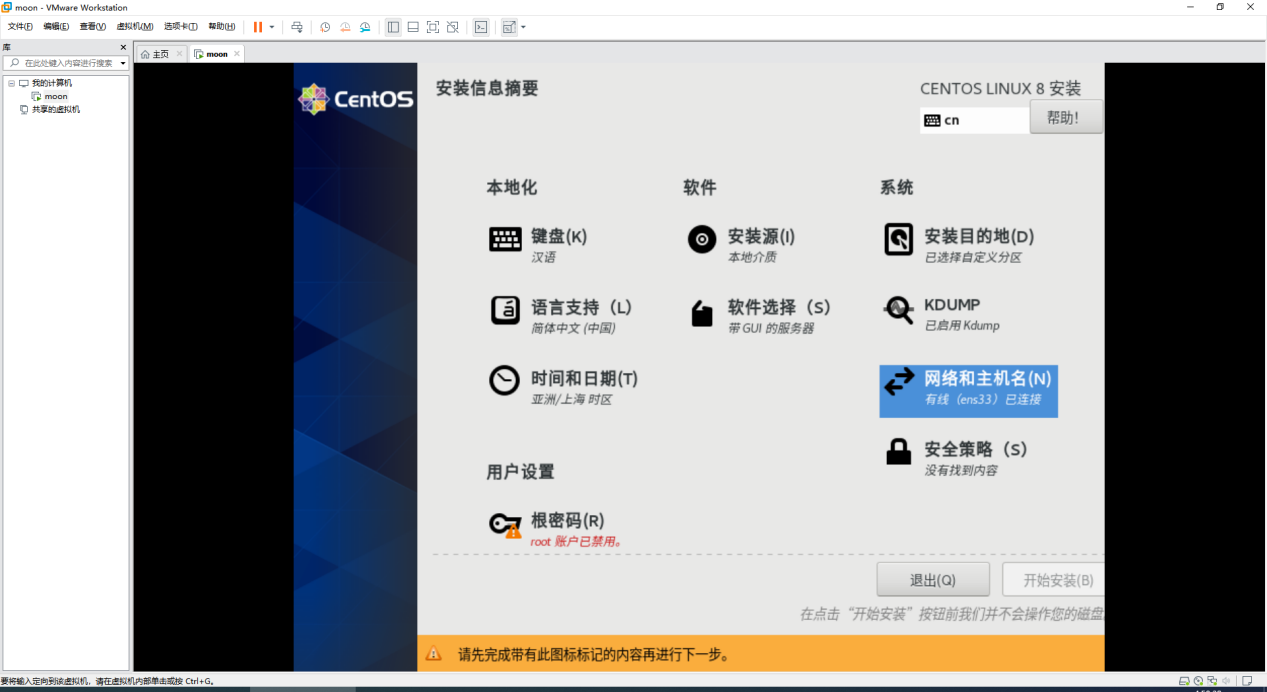Screen dimensions: 1267x692
Task: Take a snapshot of the VM
Action: pos(325,27)
